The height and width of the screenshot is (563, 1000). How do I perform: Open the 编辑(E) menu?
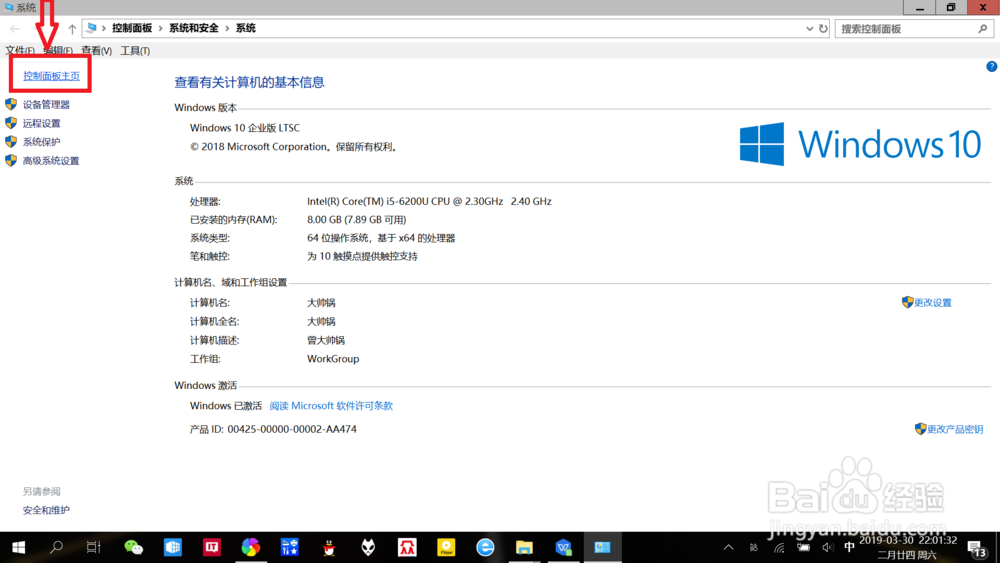click(x=58, y=50)
